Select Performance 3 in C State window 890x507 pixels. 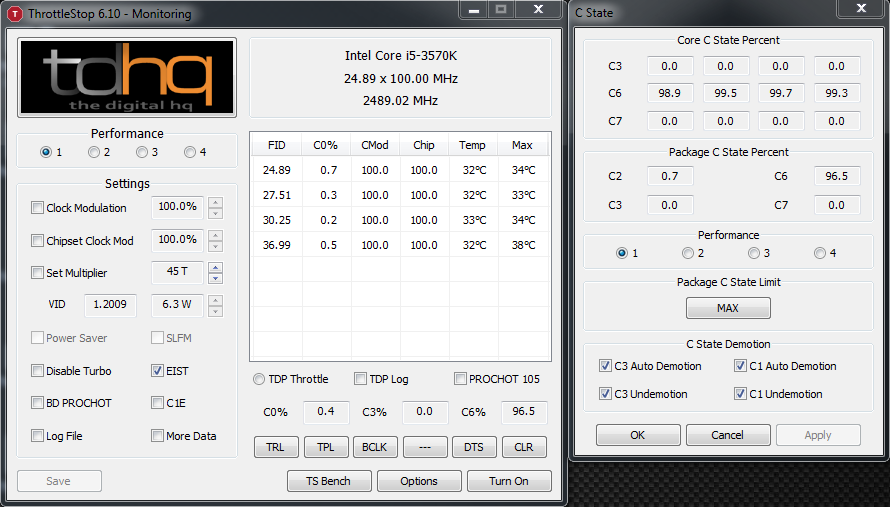[x=754, y=253]
